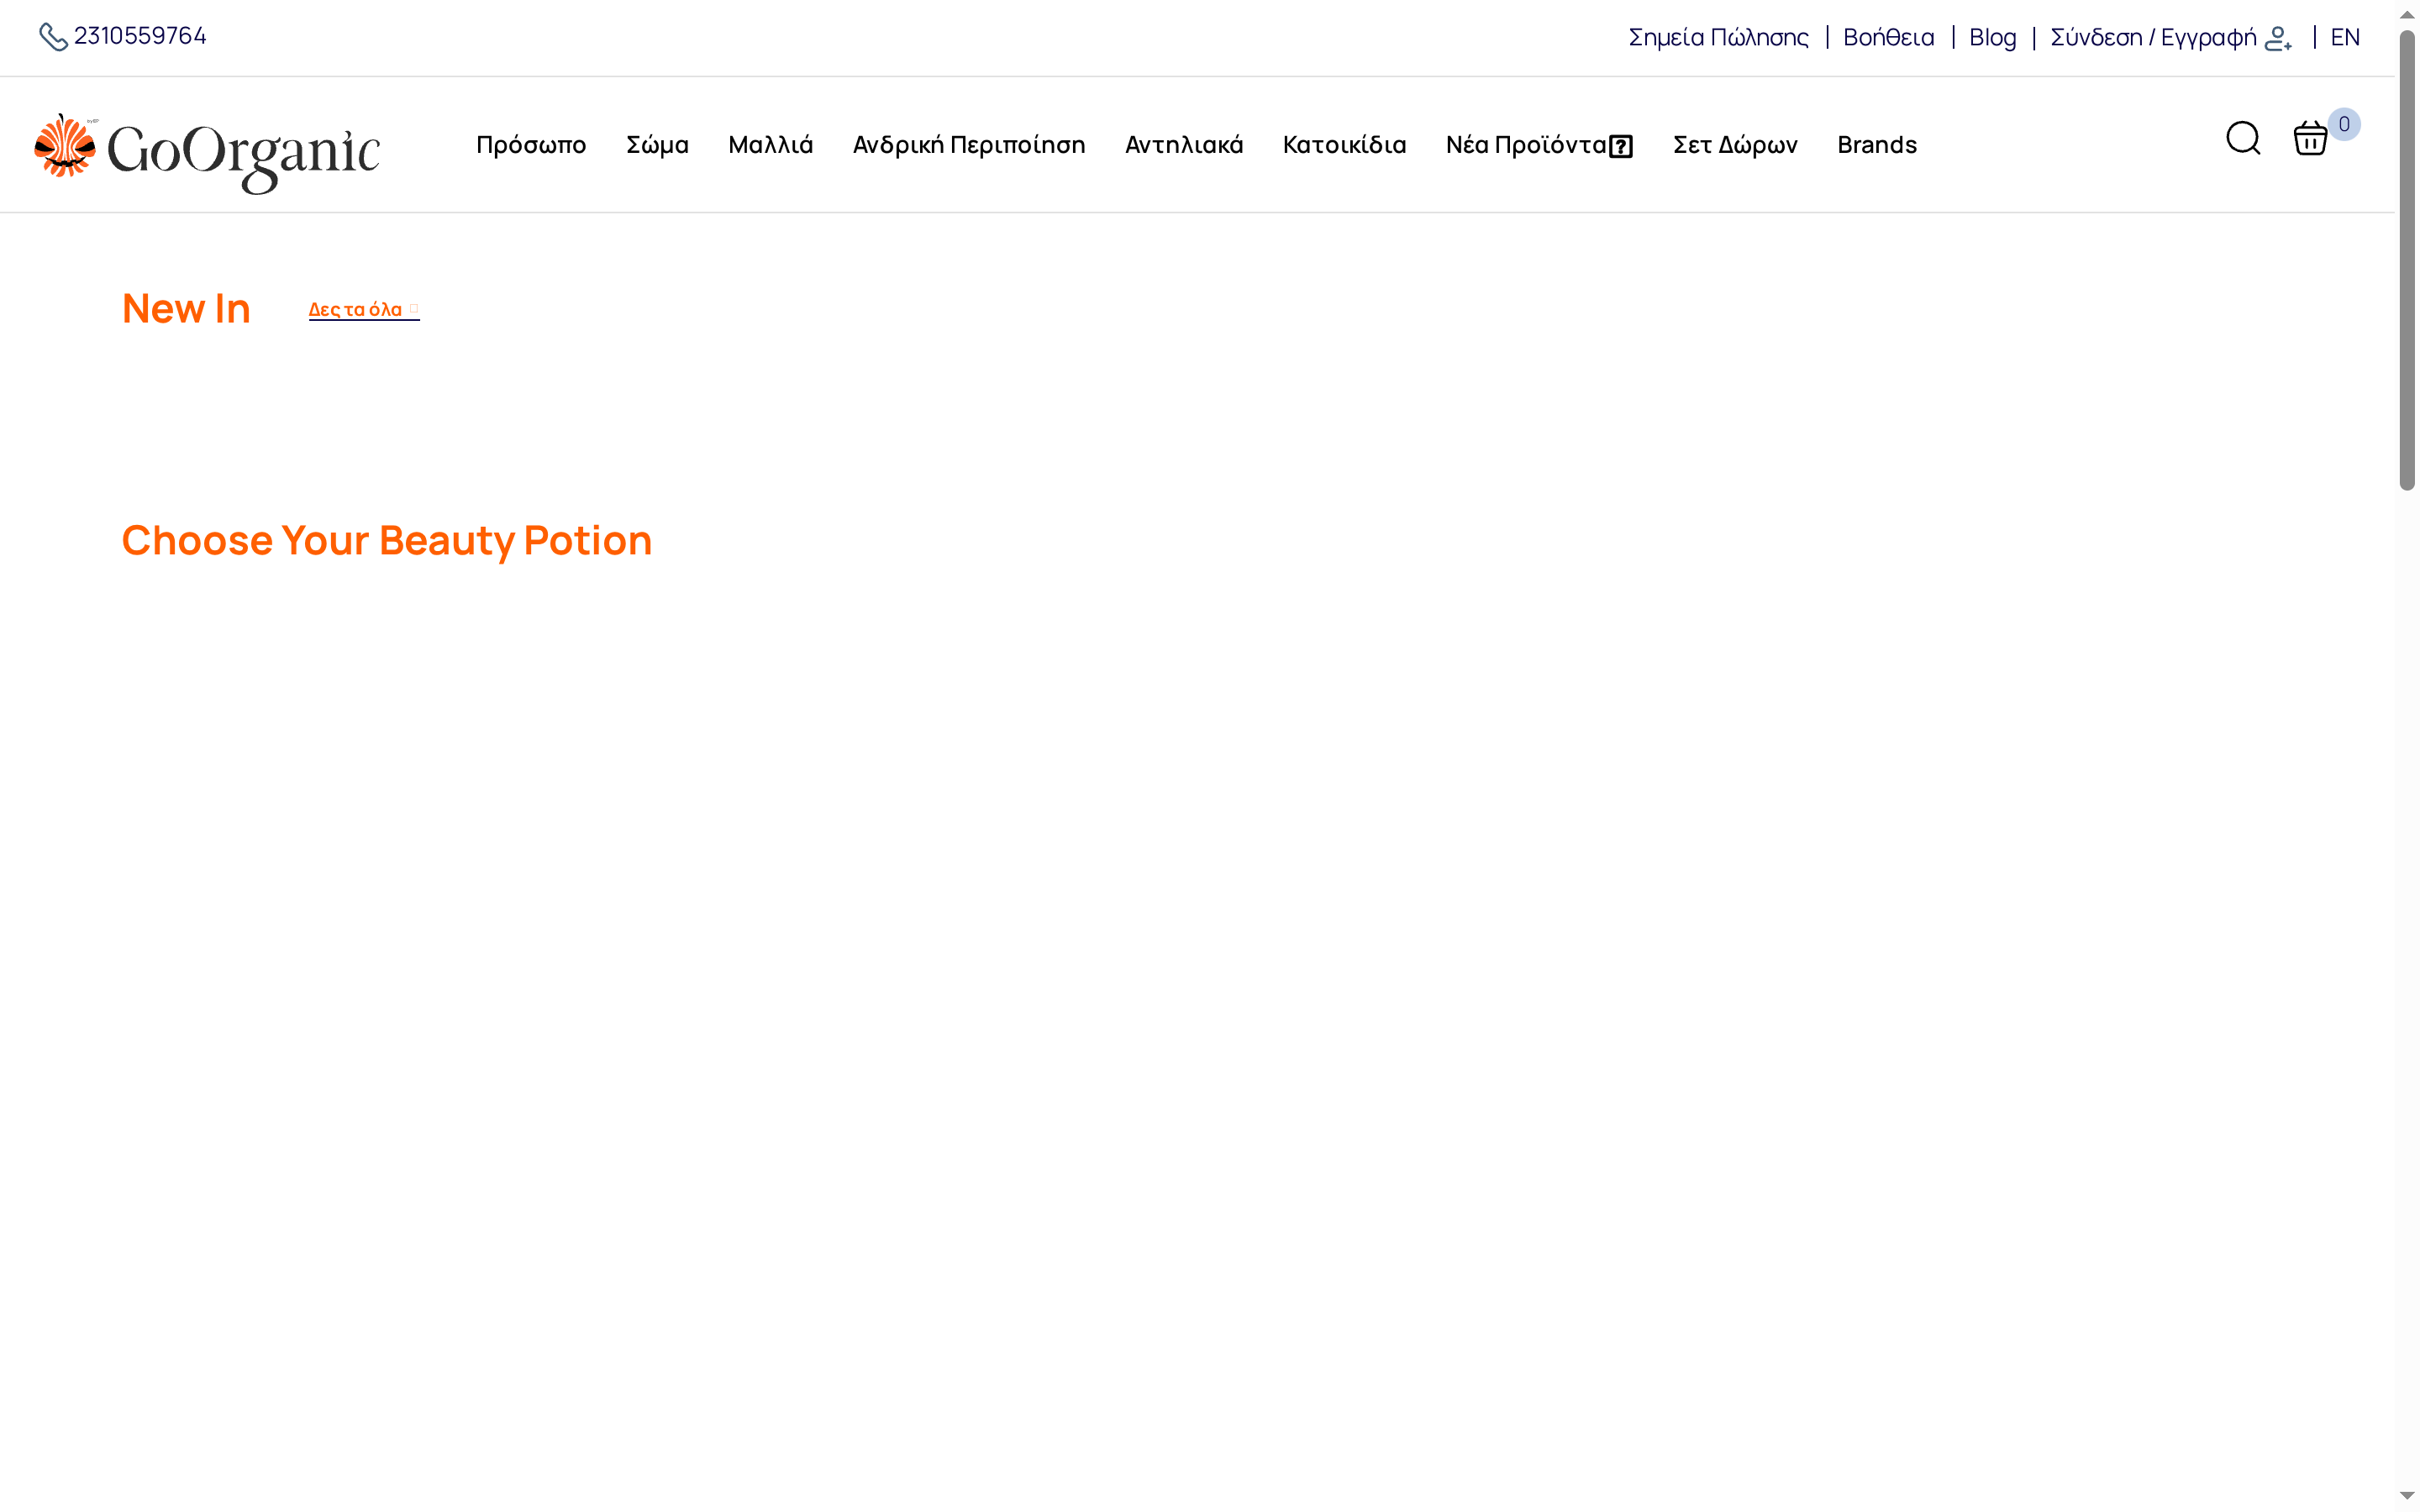Open the Brands menu item

[1876, 145]
